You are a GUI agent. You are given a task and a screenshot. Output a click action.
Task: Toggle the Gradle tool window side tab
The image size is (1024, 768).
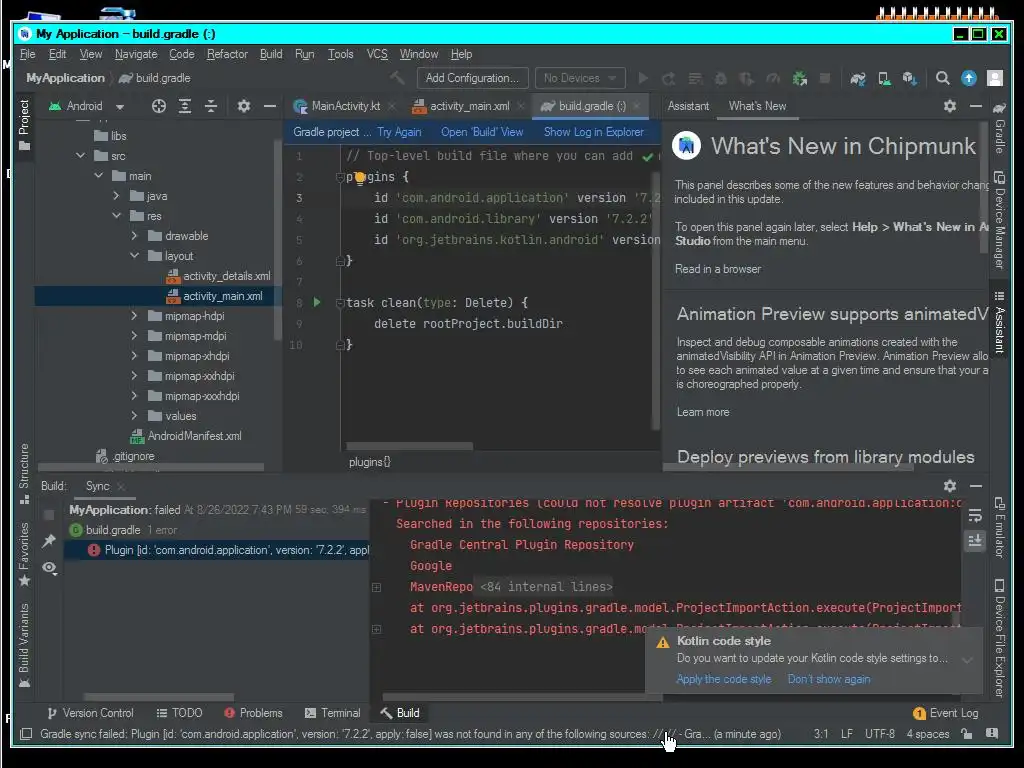point(999,128)
